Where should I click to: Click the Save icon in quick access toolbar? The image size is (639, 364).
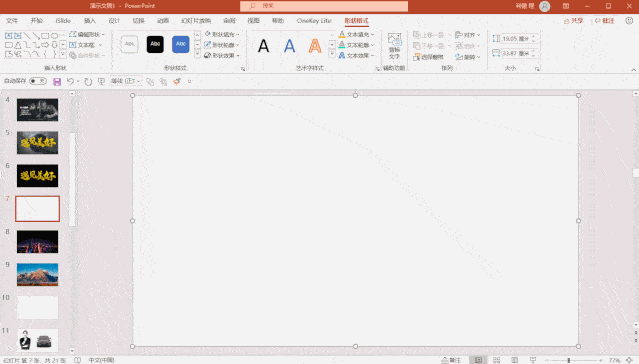pyautogui.click(x=57, y=82)
